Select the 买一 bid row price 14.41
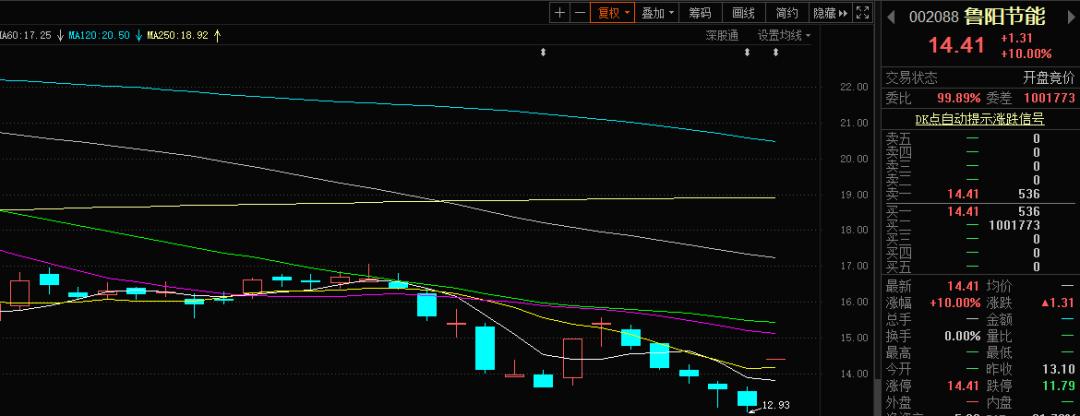This screenshot has height=416, width=1080. pos(963,211)
